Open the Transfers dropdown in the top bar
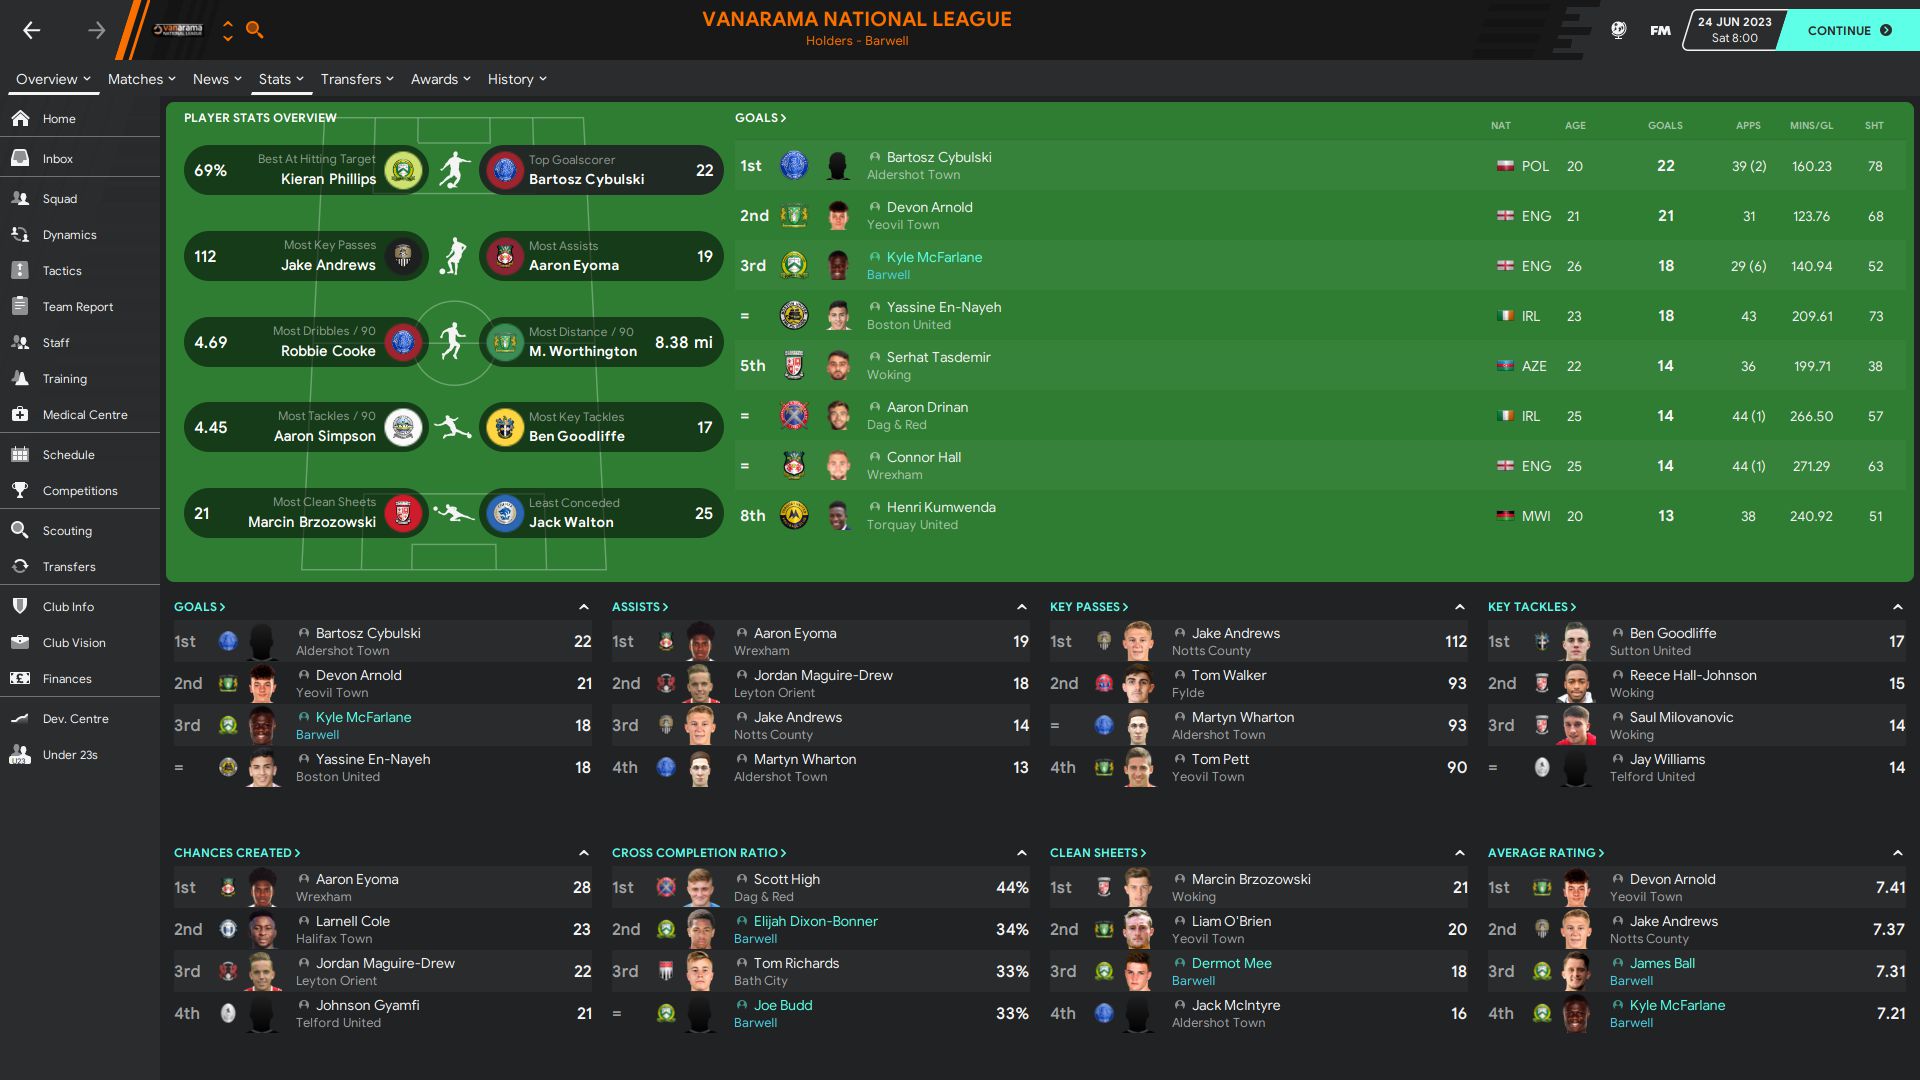 click(357, 79)
